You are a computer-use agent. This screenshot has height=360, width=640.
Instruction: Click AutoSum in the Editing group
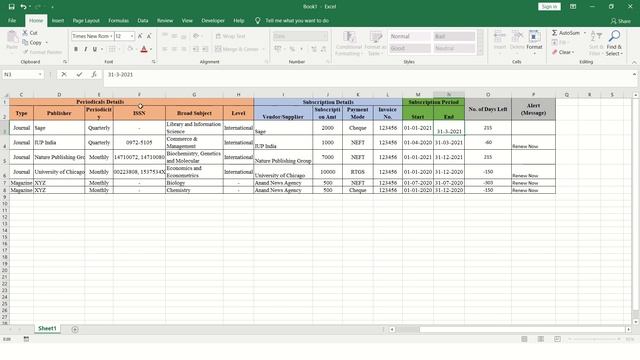pyautogui.click(x=566, y=33)
